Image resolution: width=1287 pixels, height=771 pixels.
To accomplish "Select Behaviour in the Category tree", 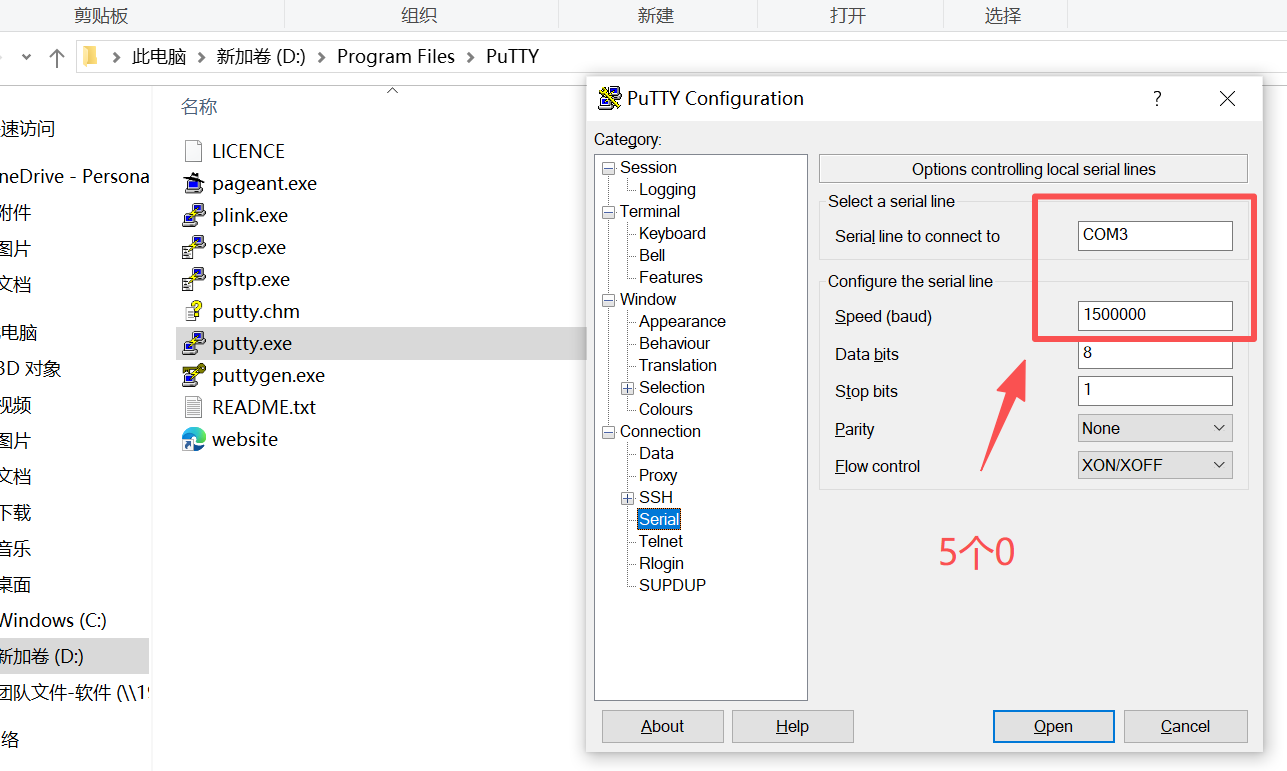I will 675,343.
